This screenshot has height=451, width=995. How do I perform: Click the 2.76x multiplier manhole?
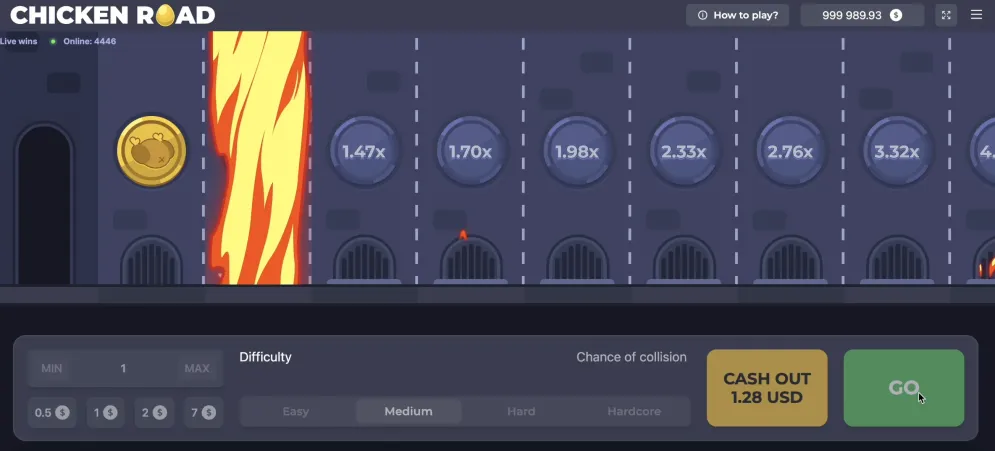pyautogui.click(x=790, y=152)
